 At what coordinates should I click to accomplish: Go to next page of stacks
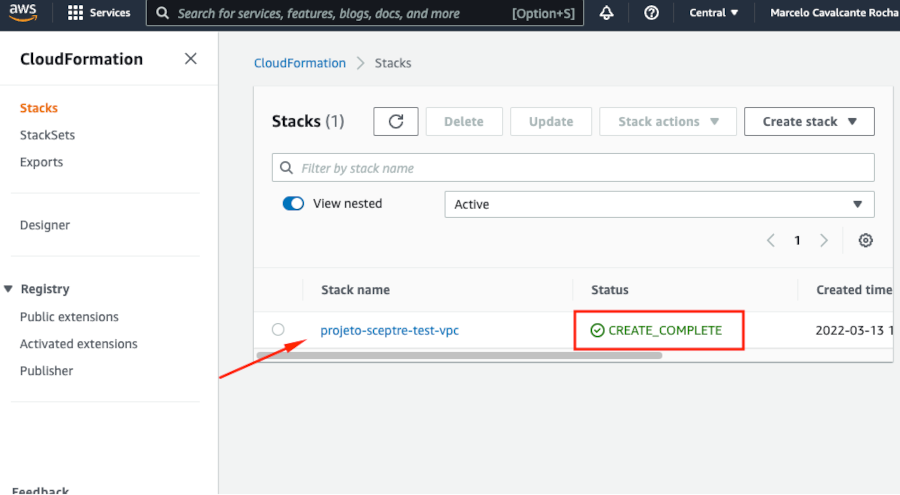(824, 240)
